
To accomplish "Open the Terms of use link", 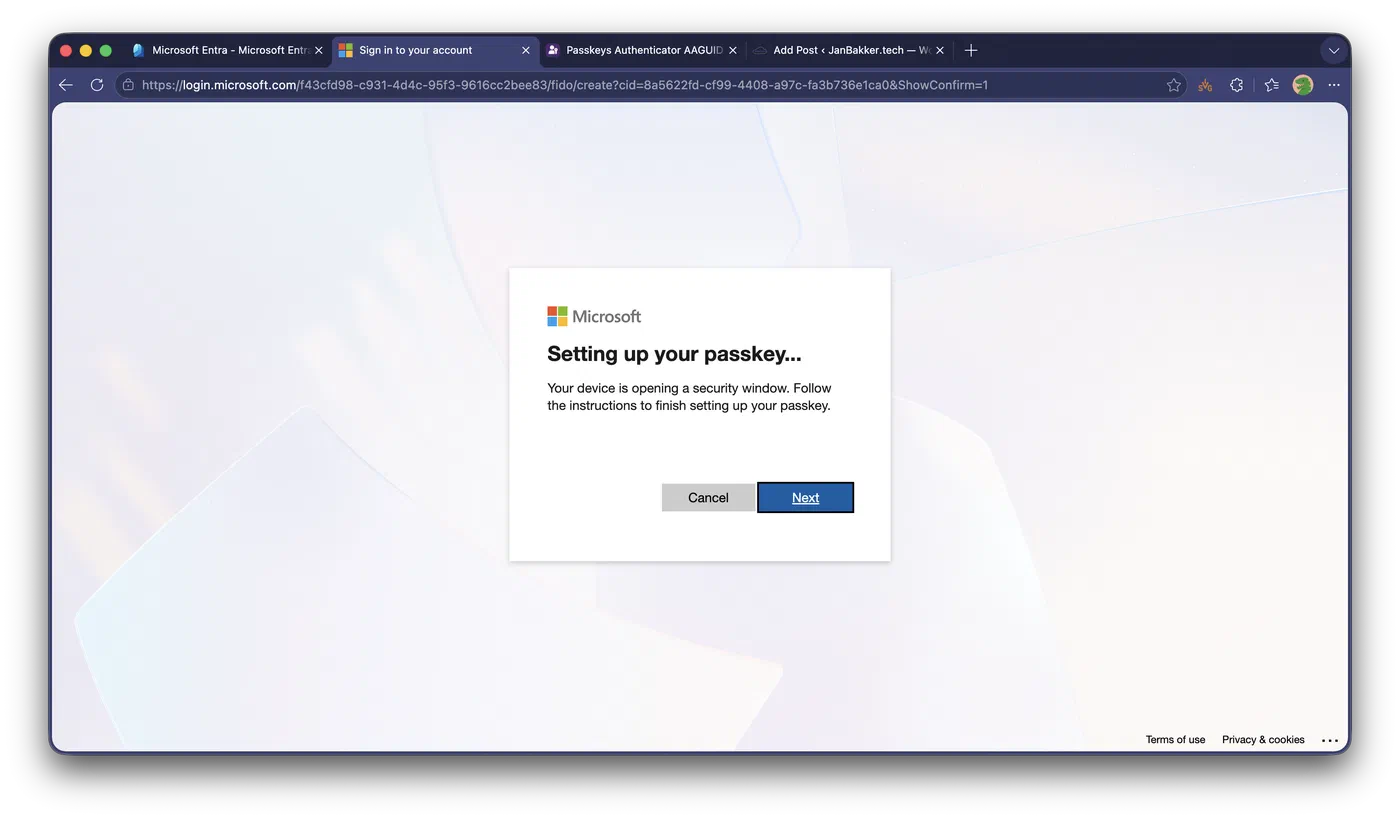I will pyautogui.click(x=1175, y=740).
